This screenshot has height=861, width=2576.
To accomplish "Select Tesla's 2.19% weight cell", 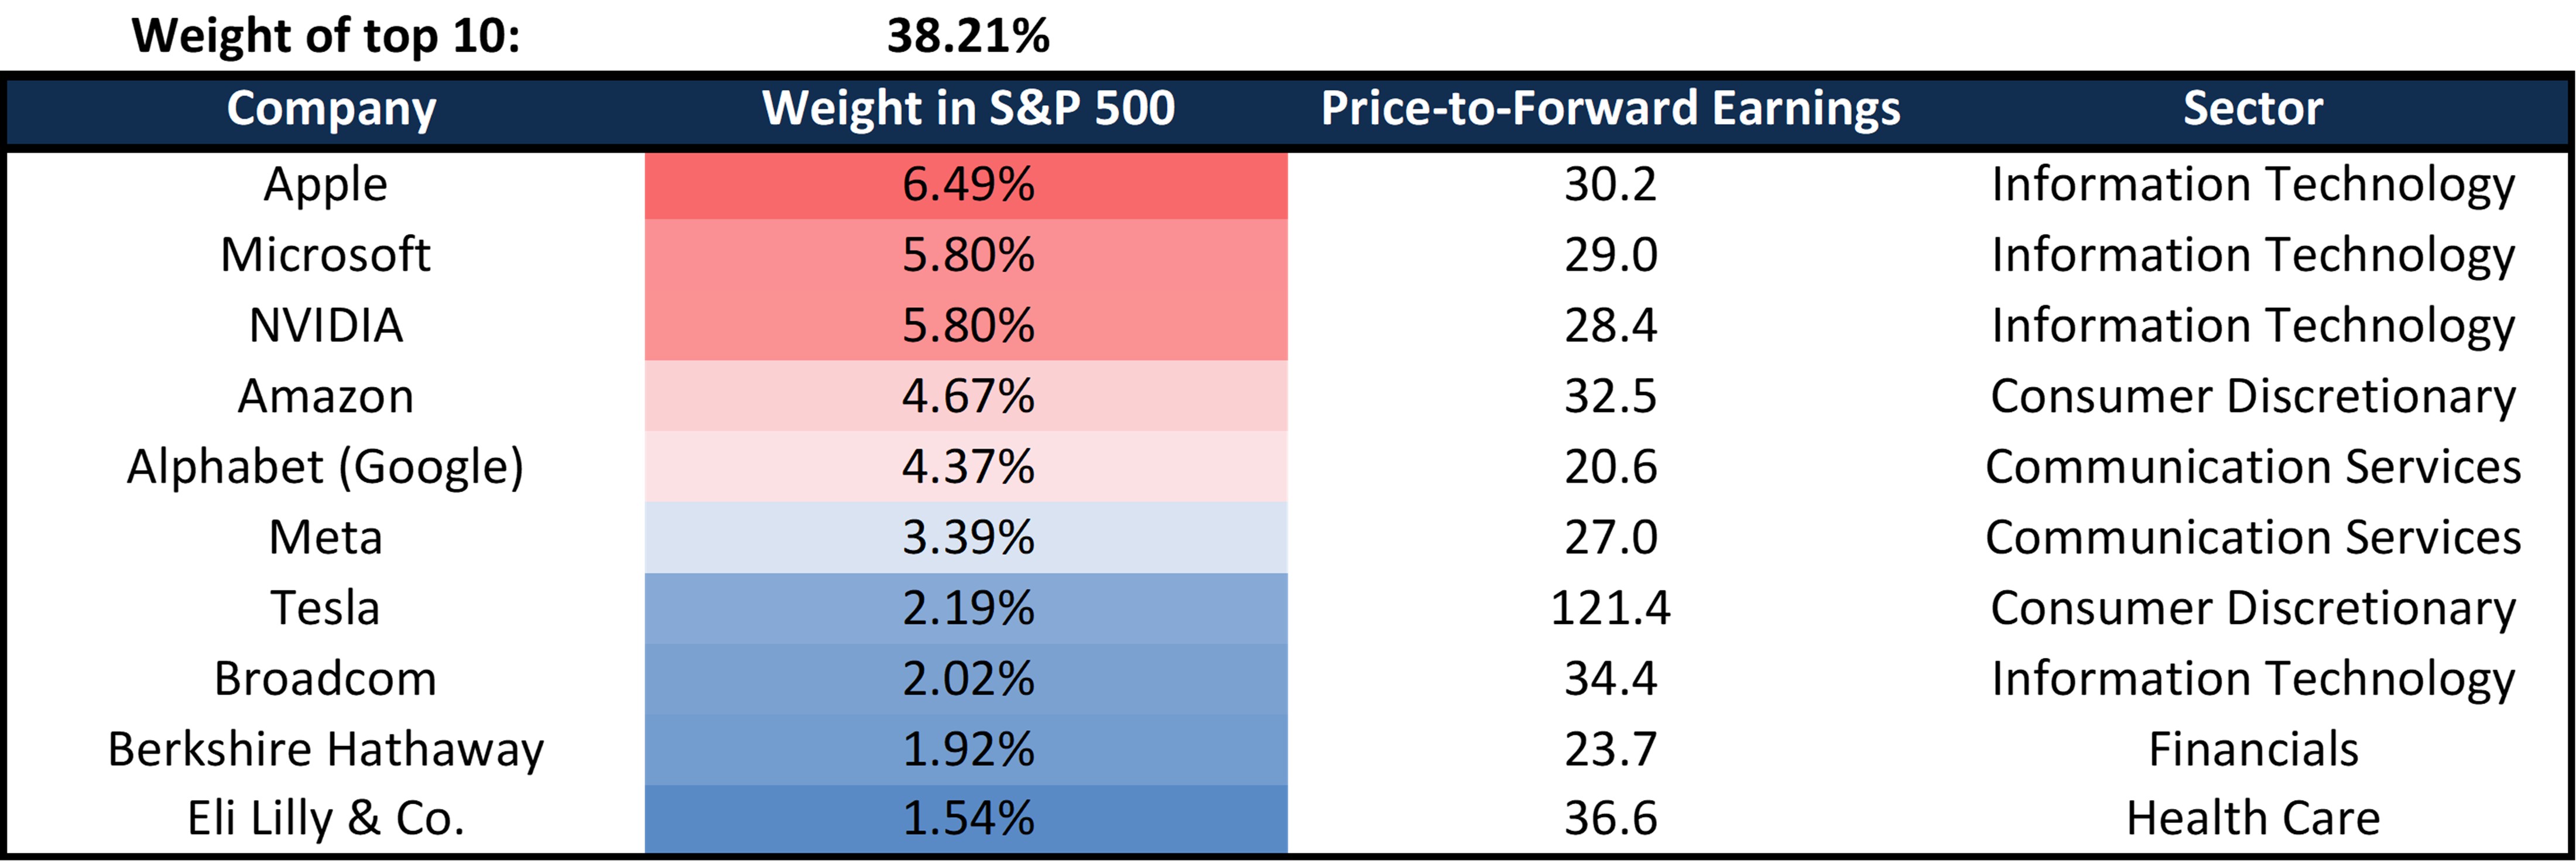I will pyautogui.click(x=967, y=608).
